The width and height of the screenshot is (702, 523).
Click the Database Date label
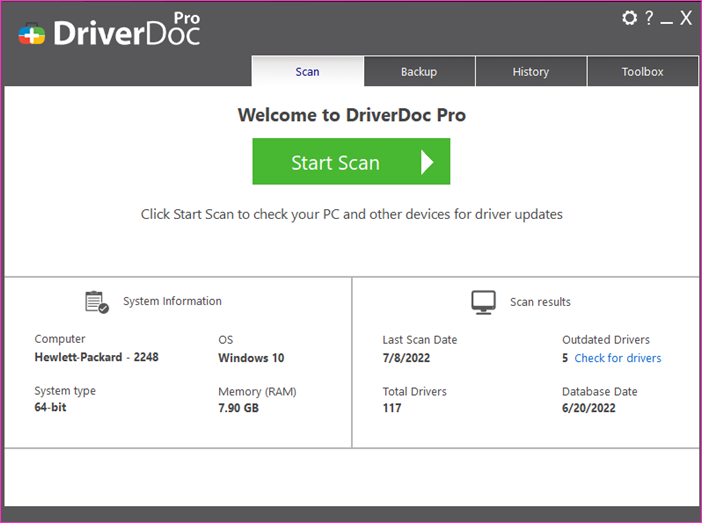[599, 391]
